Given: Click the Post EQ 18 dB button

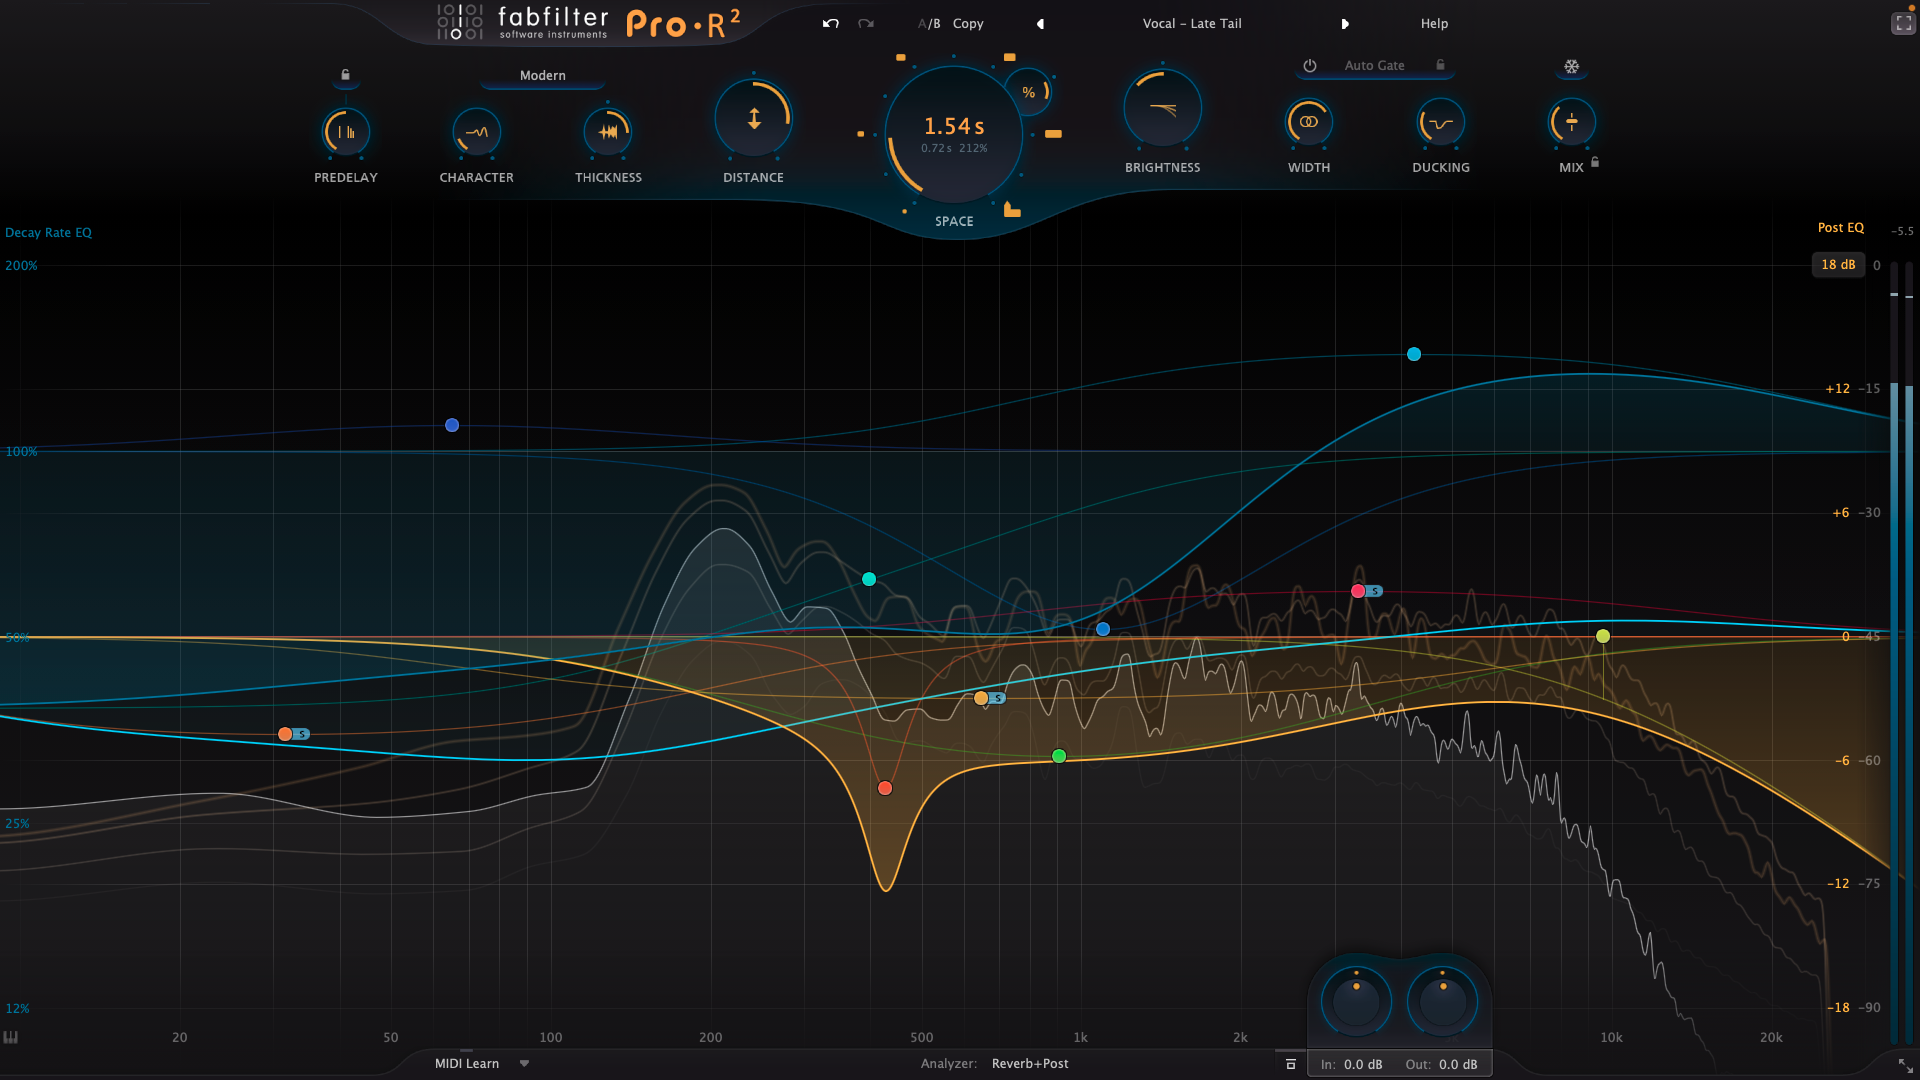Looking at the screenshot, I should coord(1838,264).
